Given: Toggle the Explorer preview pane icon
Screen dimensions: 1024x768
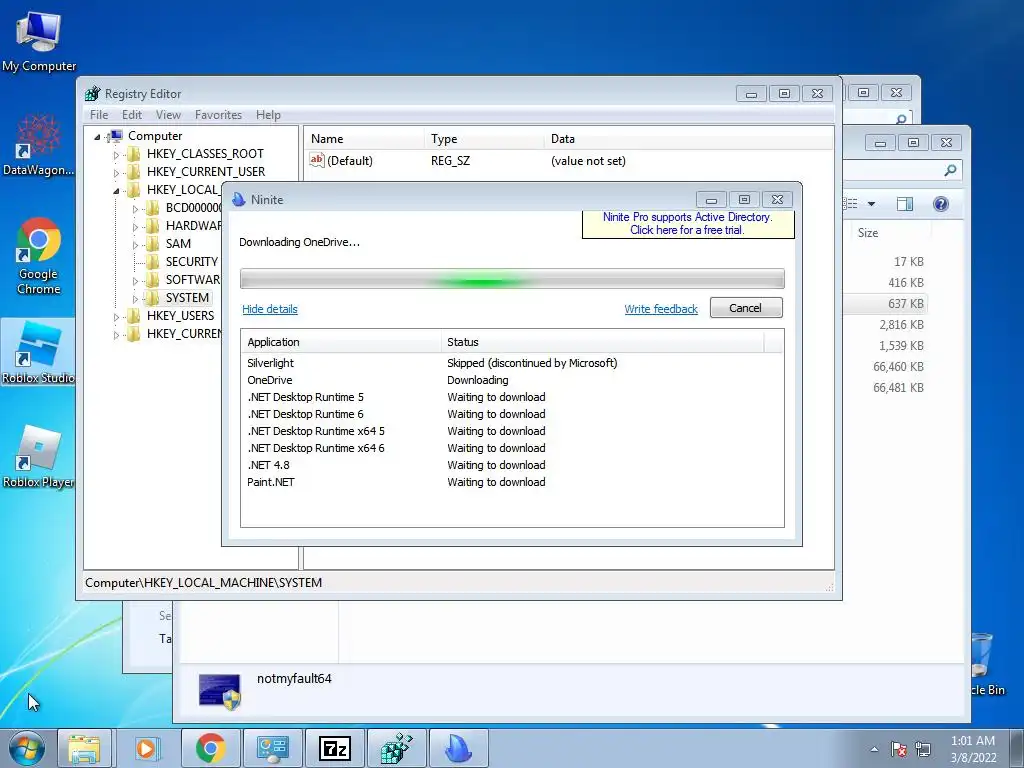Looking at the screenshot, I should [x=904, y=204].
